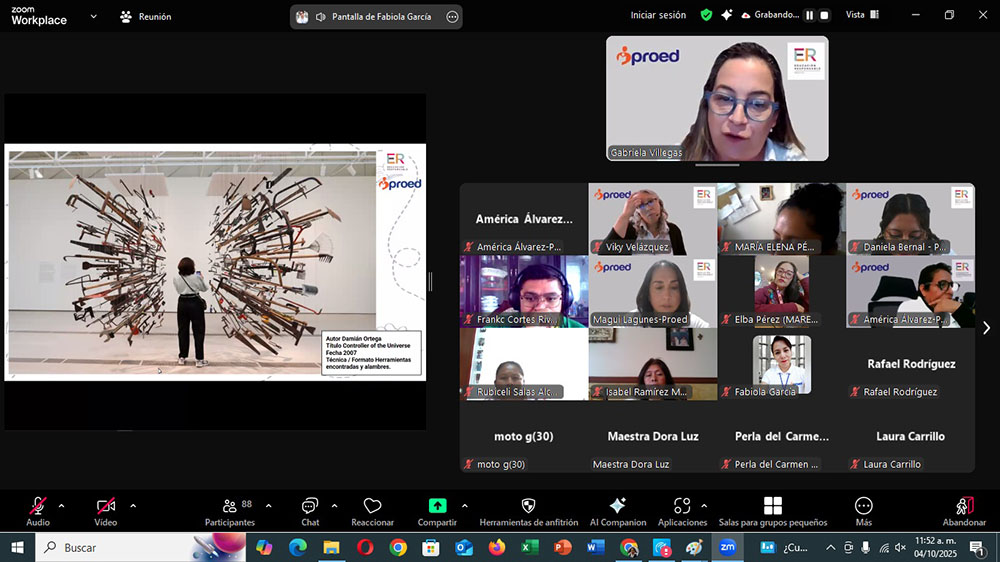Viewport: 1000px width, 562px height.
Task: Open PowerPoint from taskbar
Action: [562, 547]
